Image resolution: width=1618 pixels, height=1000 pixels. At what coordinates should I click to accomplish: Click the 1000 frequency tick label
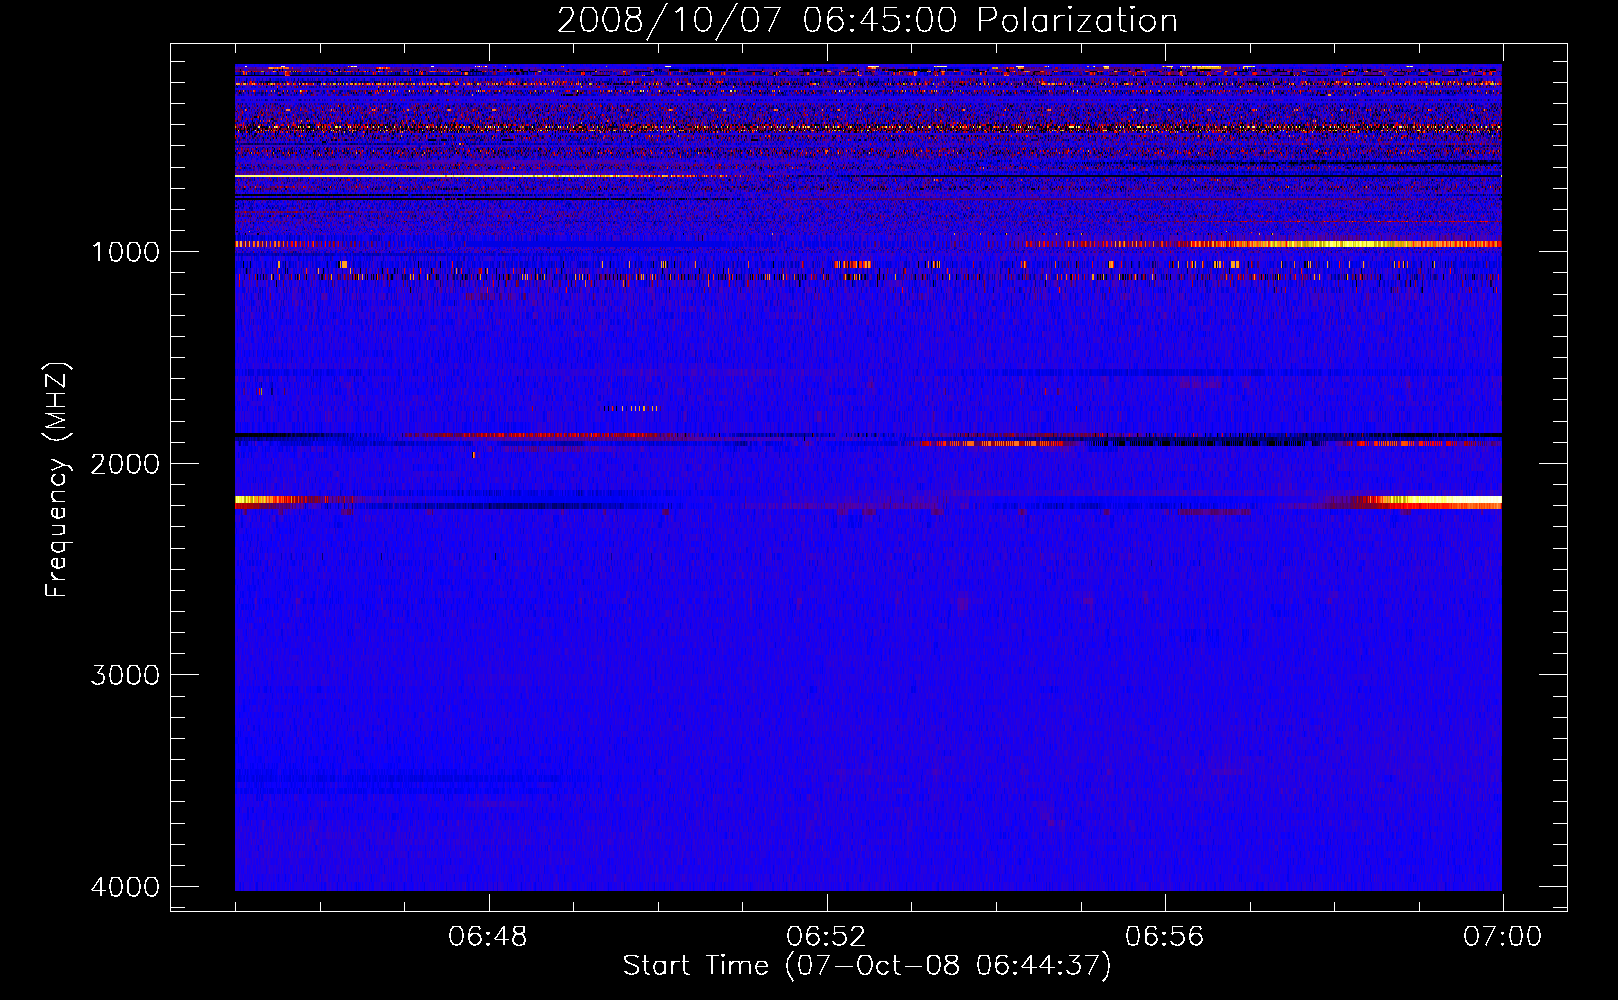pos(125,251)
